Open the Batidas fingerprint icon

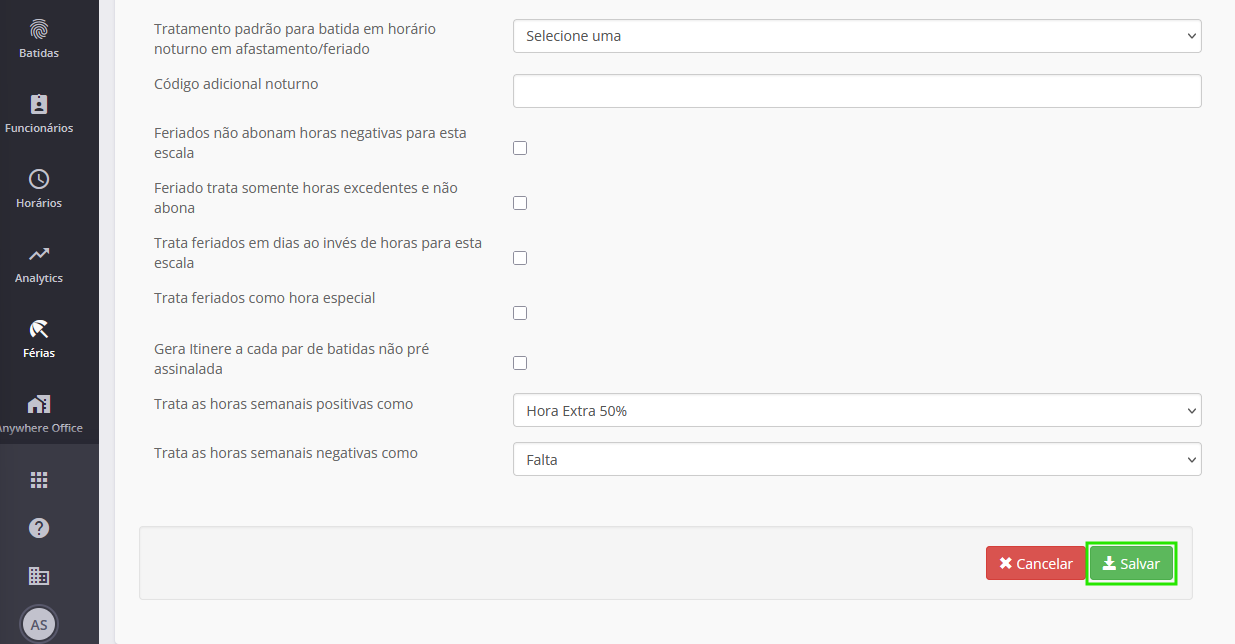(39, 29)
